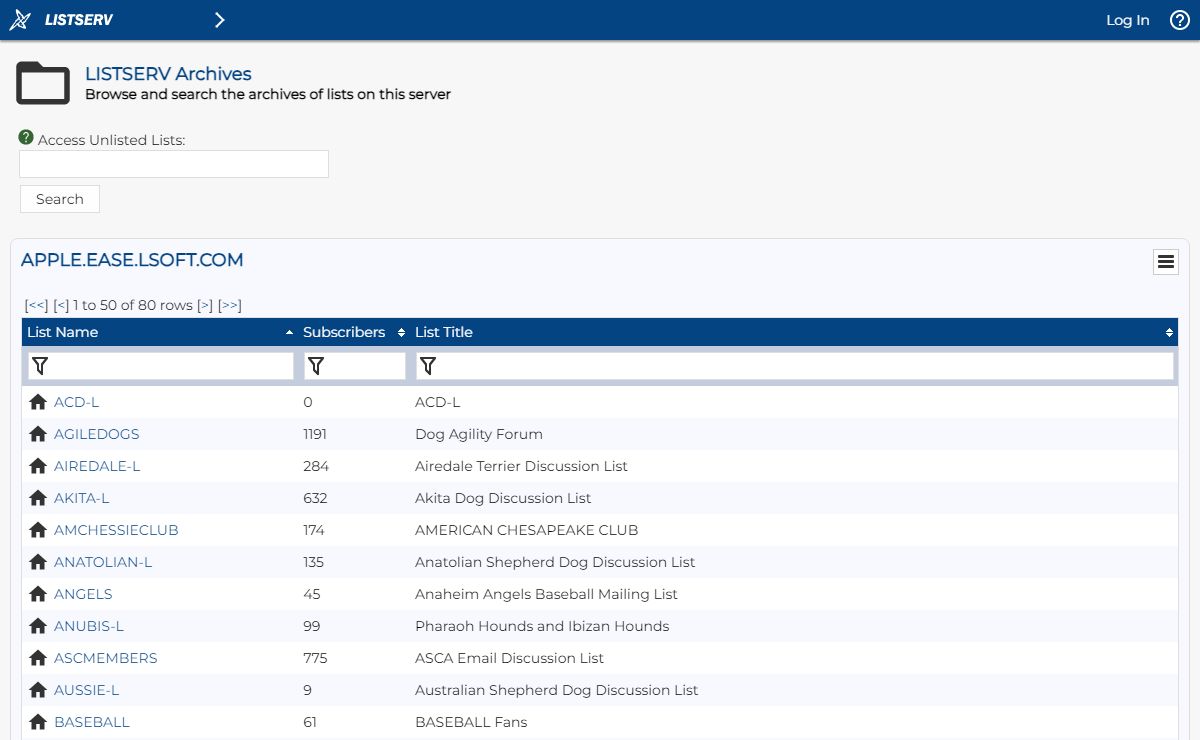The width and height of the screenshot is (1200, 740).
Task: Select 'BASEBALL Fans' title text
Action: (x=471, y=722)
